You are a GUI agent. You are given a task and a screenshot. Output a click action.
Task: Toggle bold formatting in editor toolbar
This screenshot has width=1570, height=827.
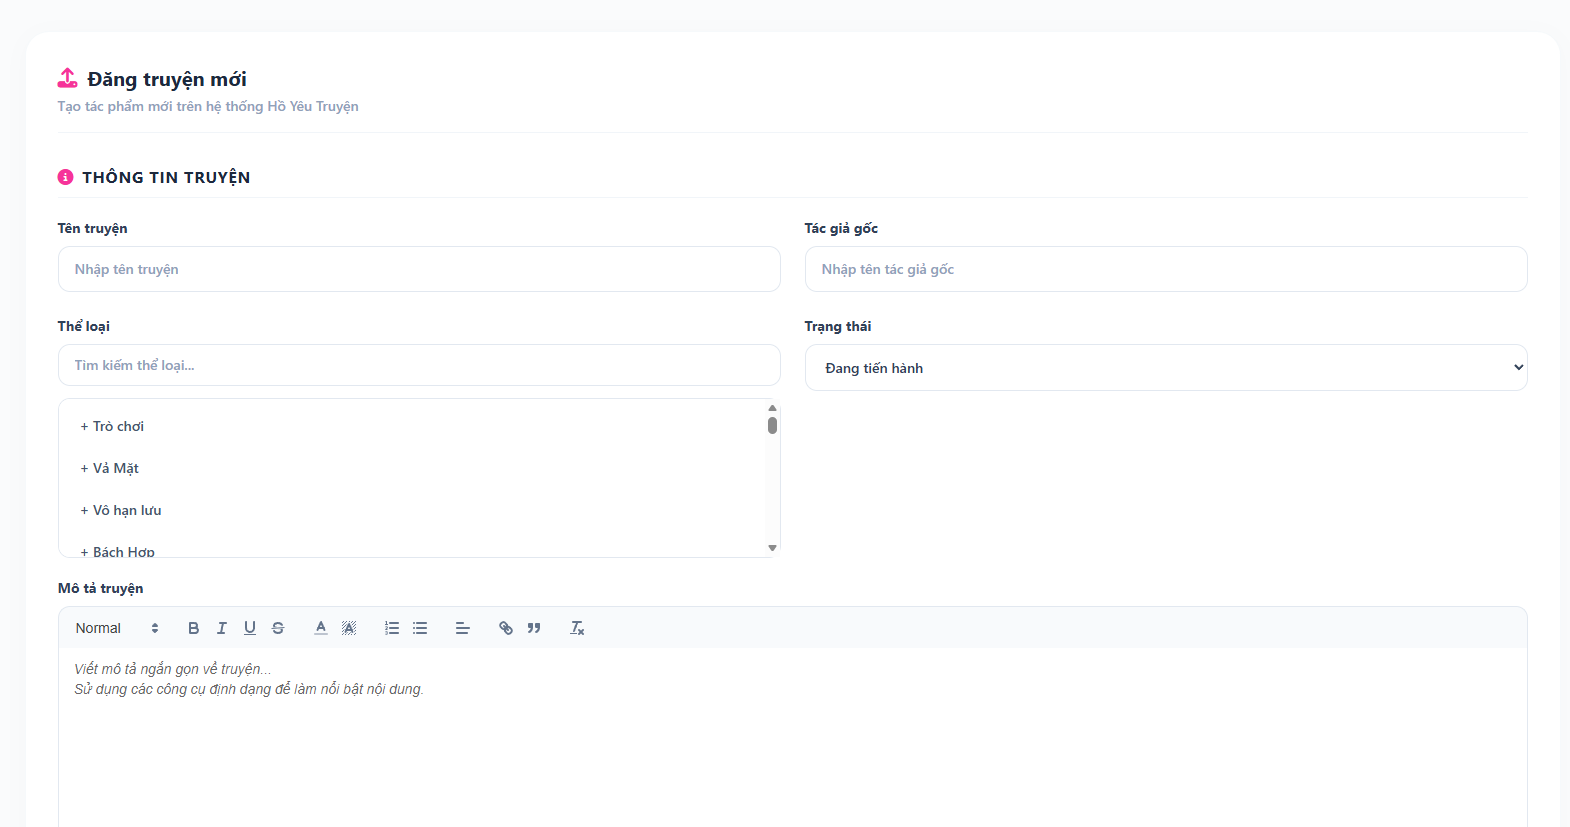click(x=194, y=628)
